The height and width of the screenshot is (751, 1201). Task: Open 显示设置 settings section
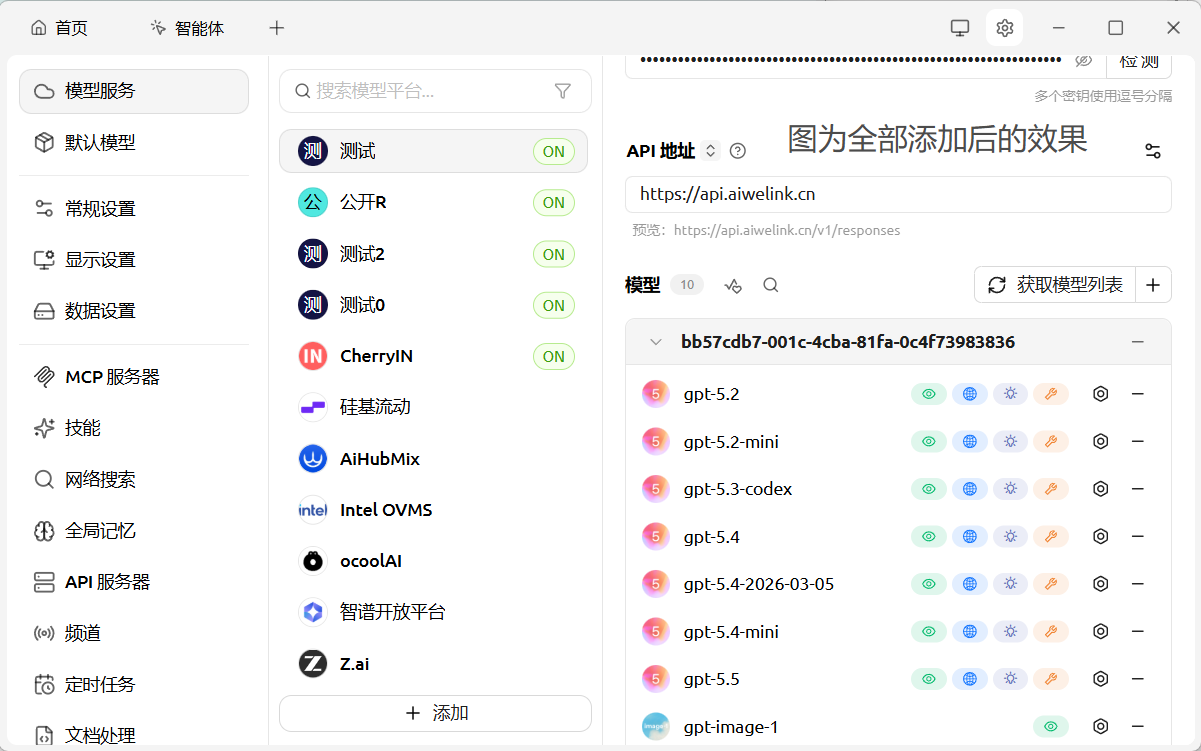coord(134,259)
